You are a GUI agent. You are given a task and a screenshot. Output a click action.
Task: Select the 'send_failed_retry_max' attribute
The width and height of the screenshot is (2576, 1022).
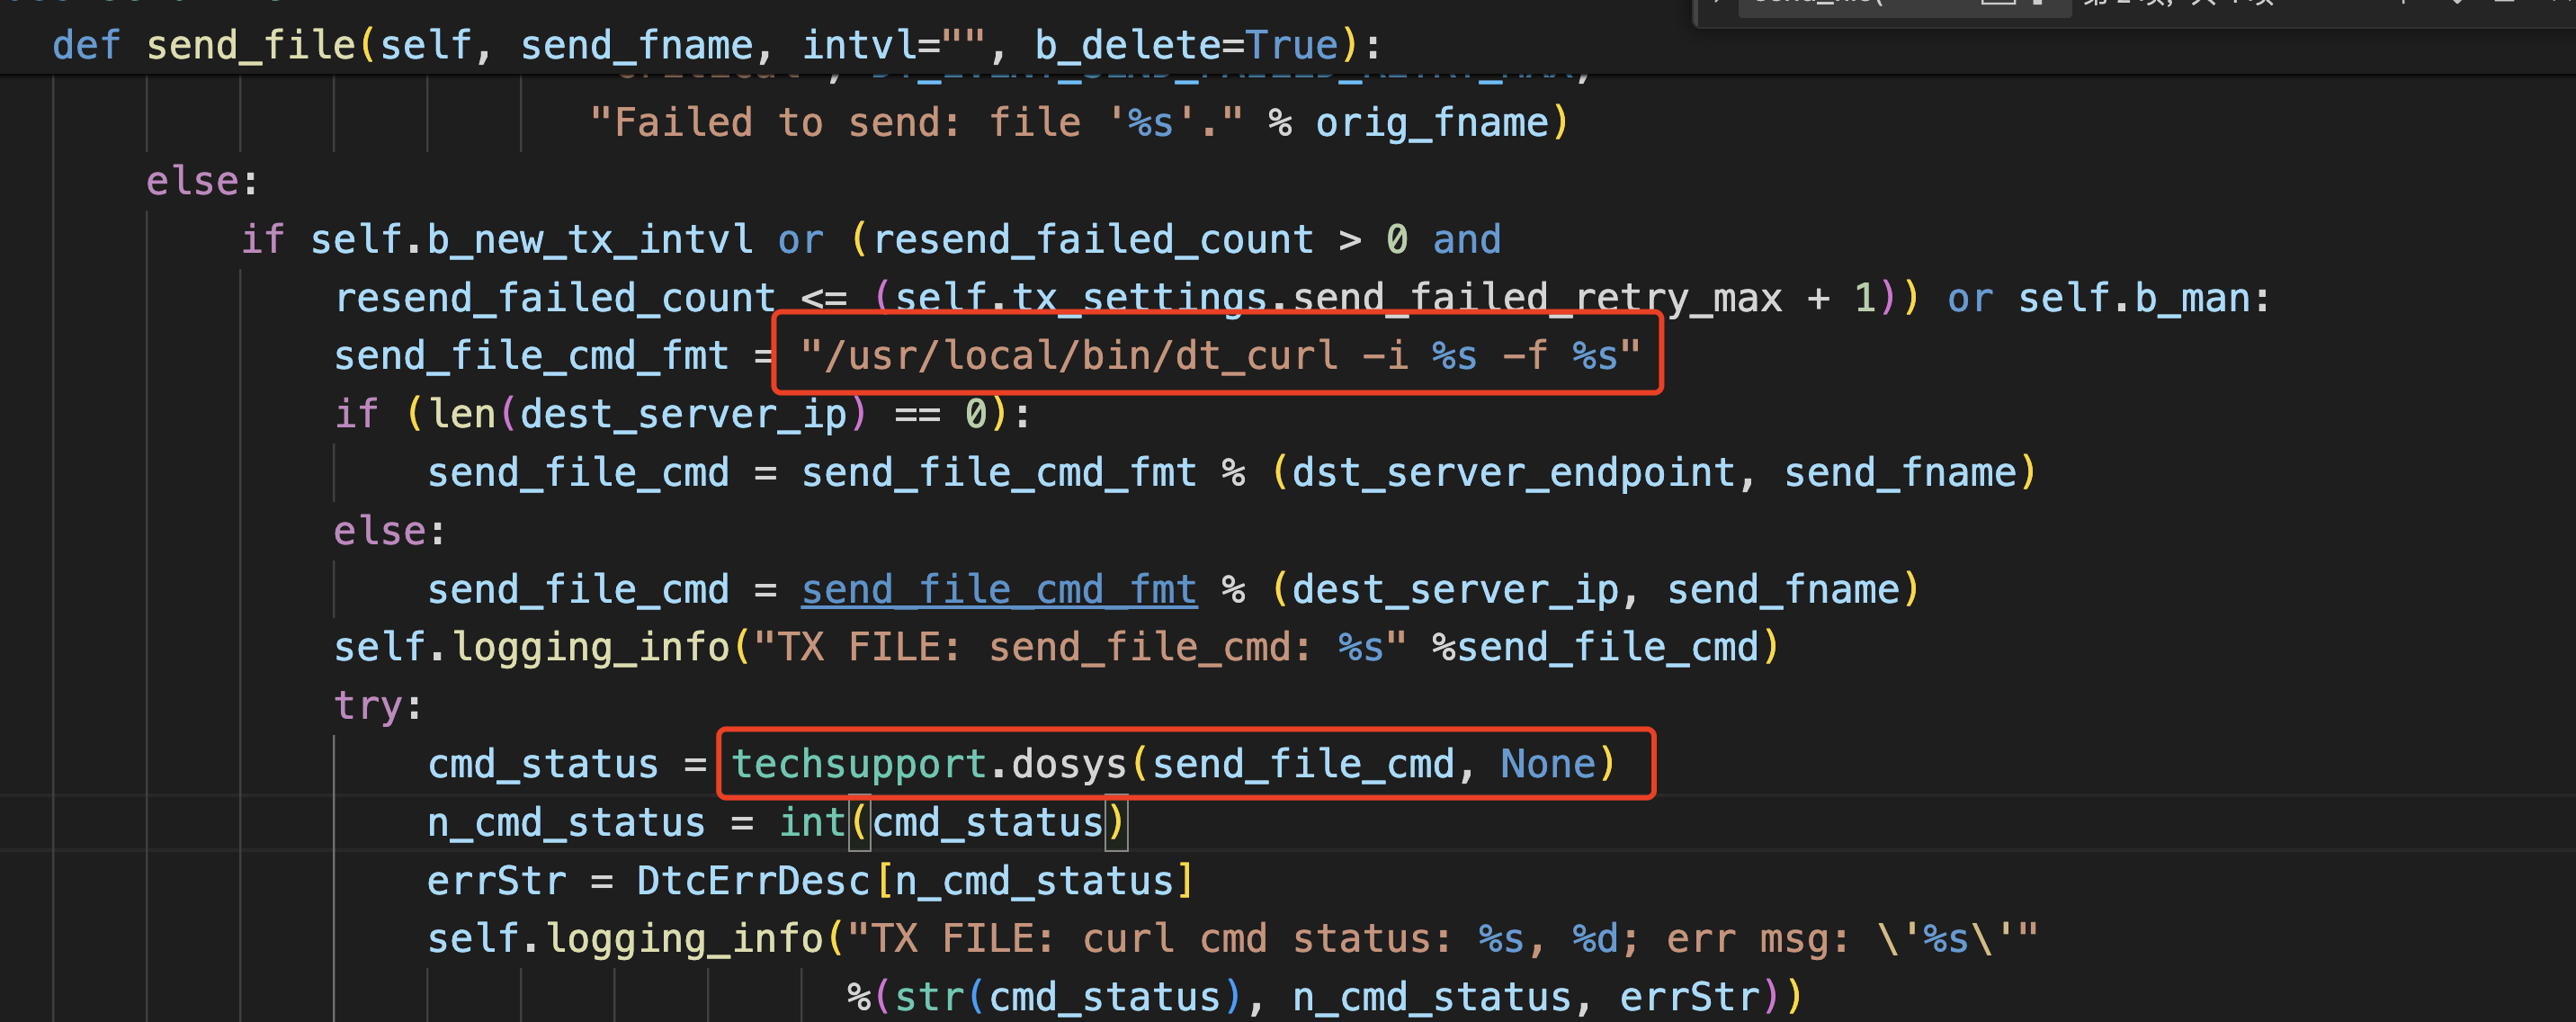click(1537, 297)
